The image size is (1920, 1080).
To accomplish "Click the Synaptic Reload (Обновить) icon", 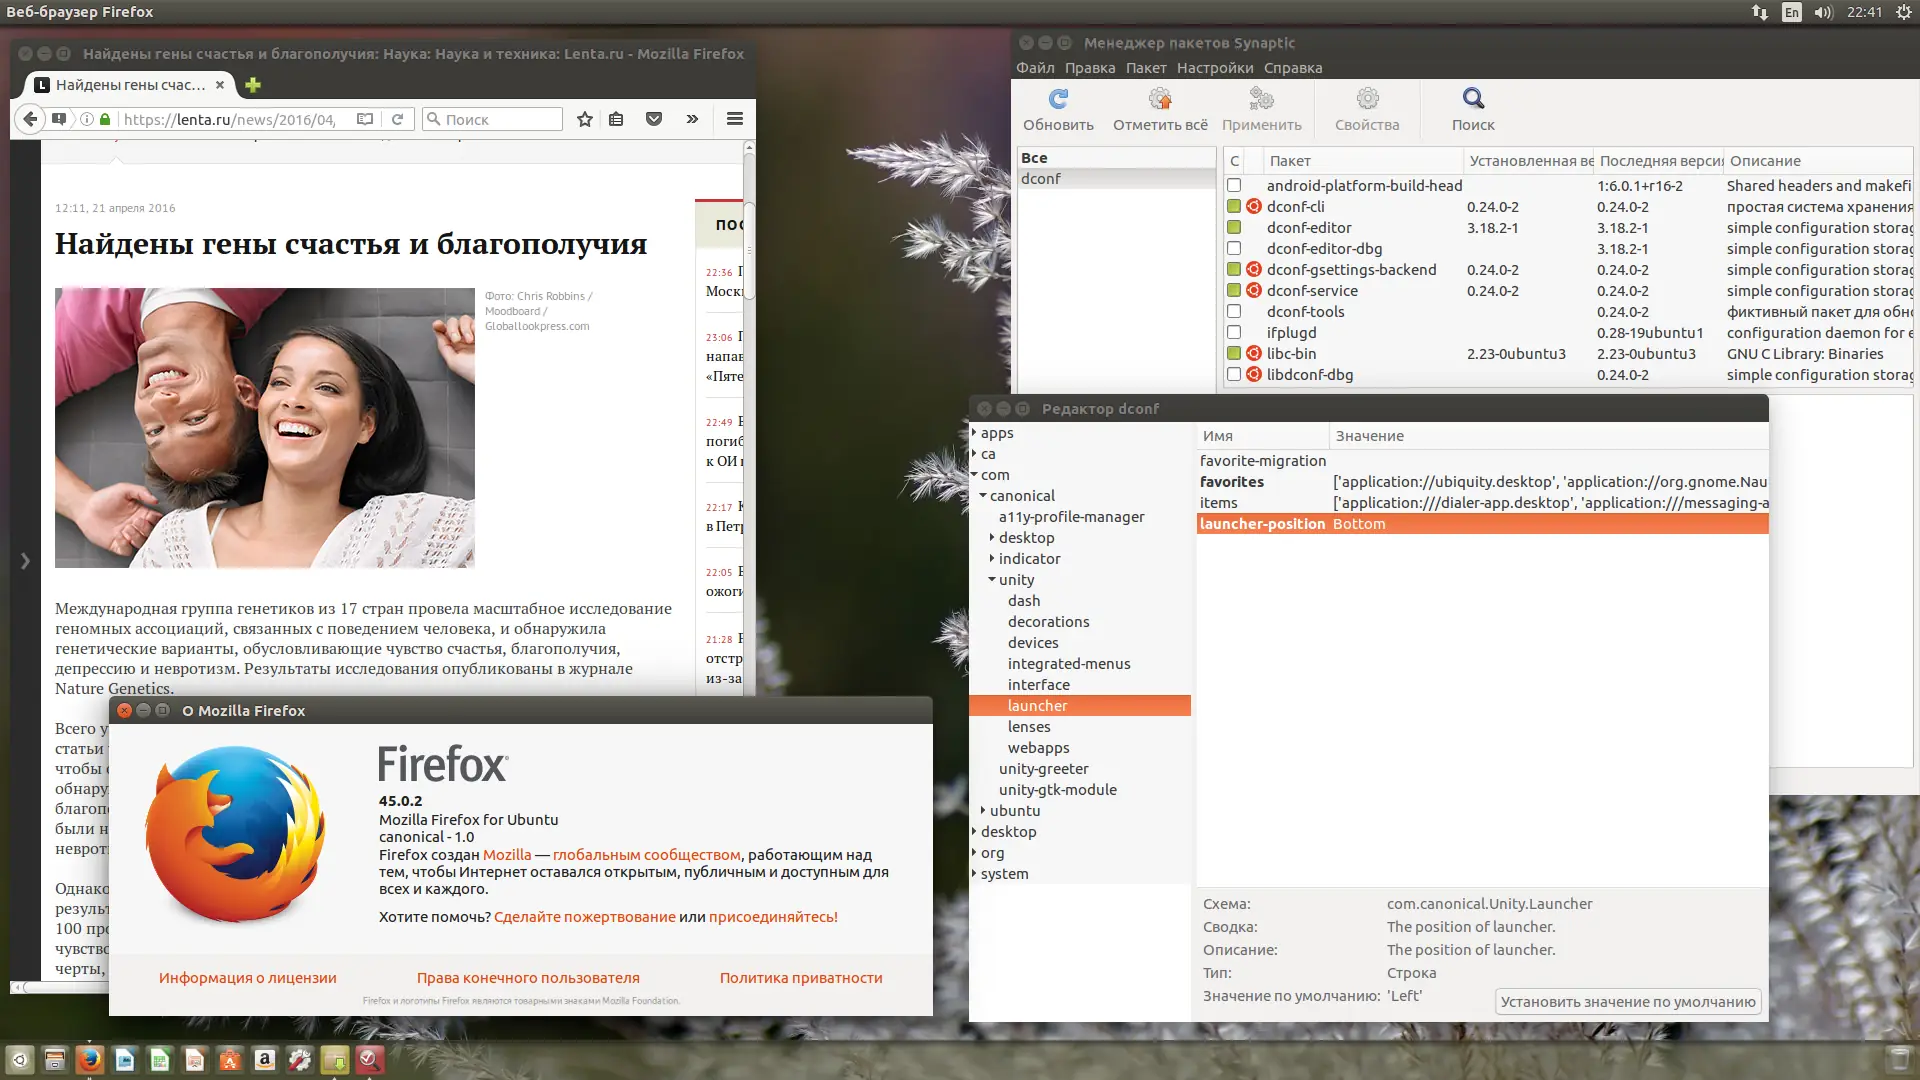I will point(1058,99).
